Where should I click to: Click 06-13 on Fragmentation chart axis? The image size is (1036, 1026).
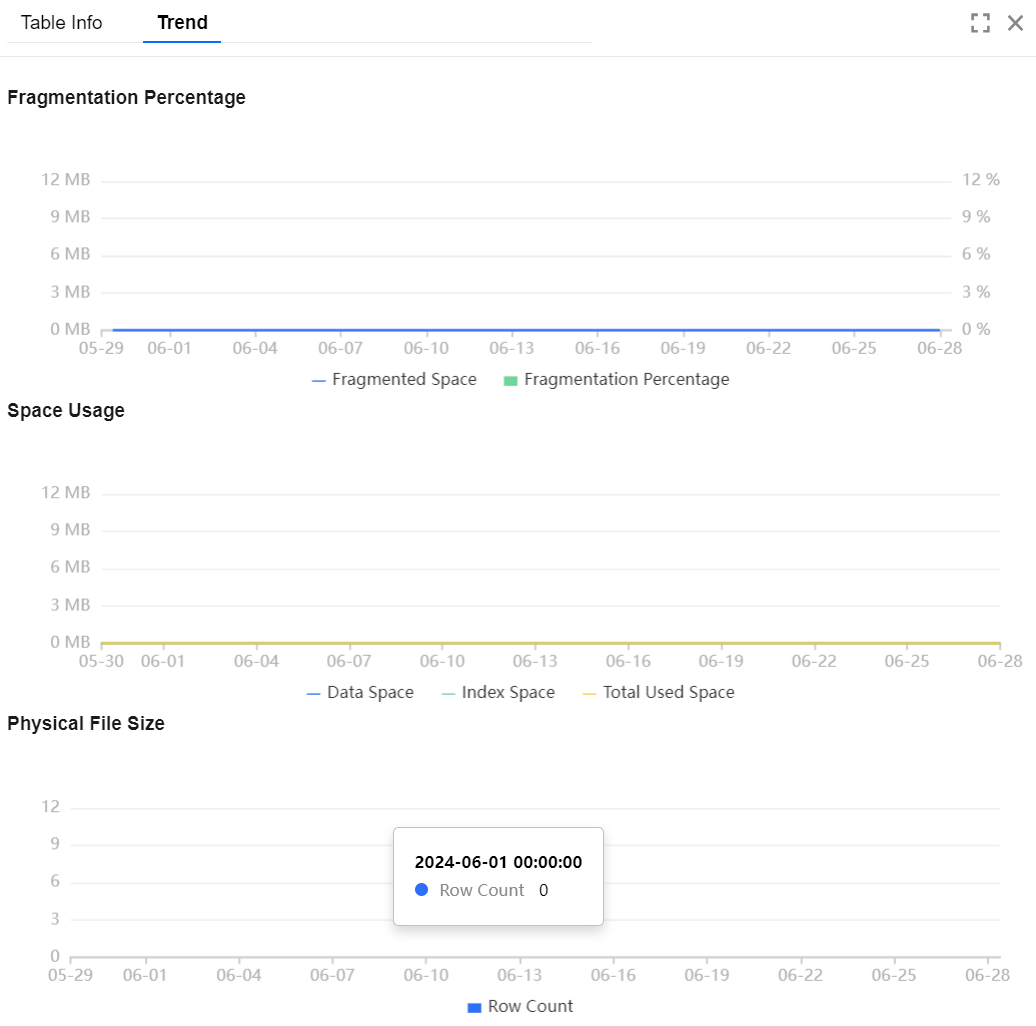point(512,348)
